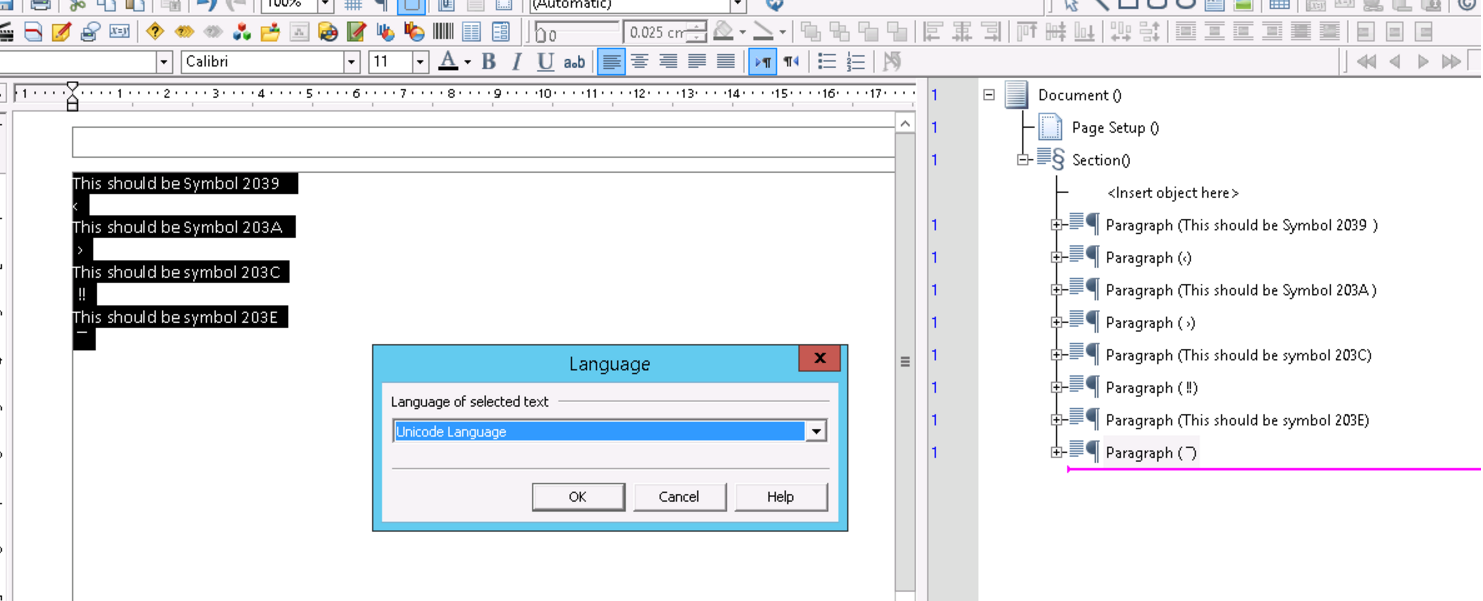The image size is (1483, 601).
Task: Open the Unicode Language dropdown
Action: click(816, 431)
